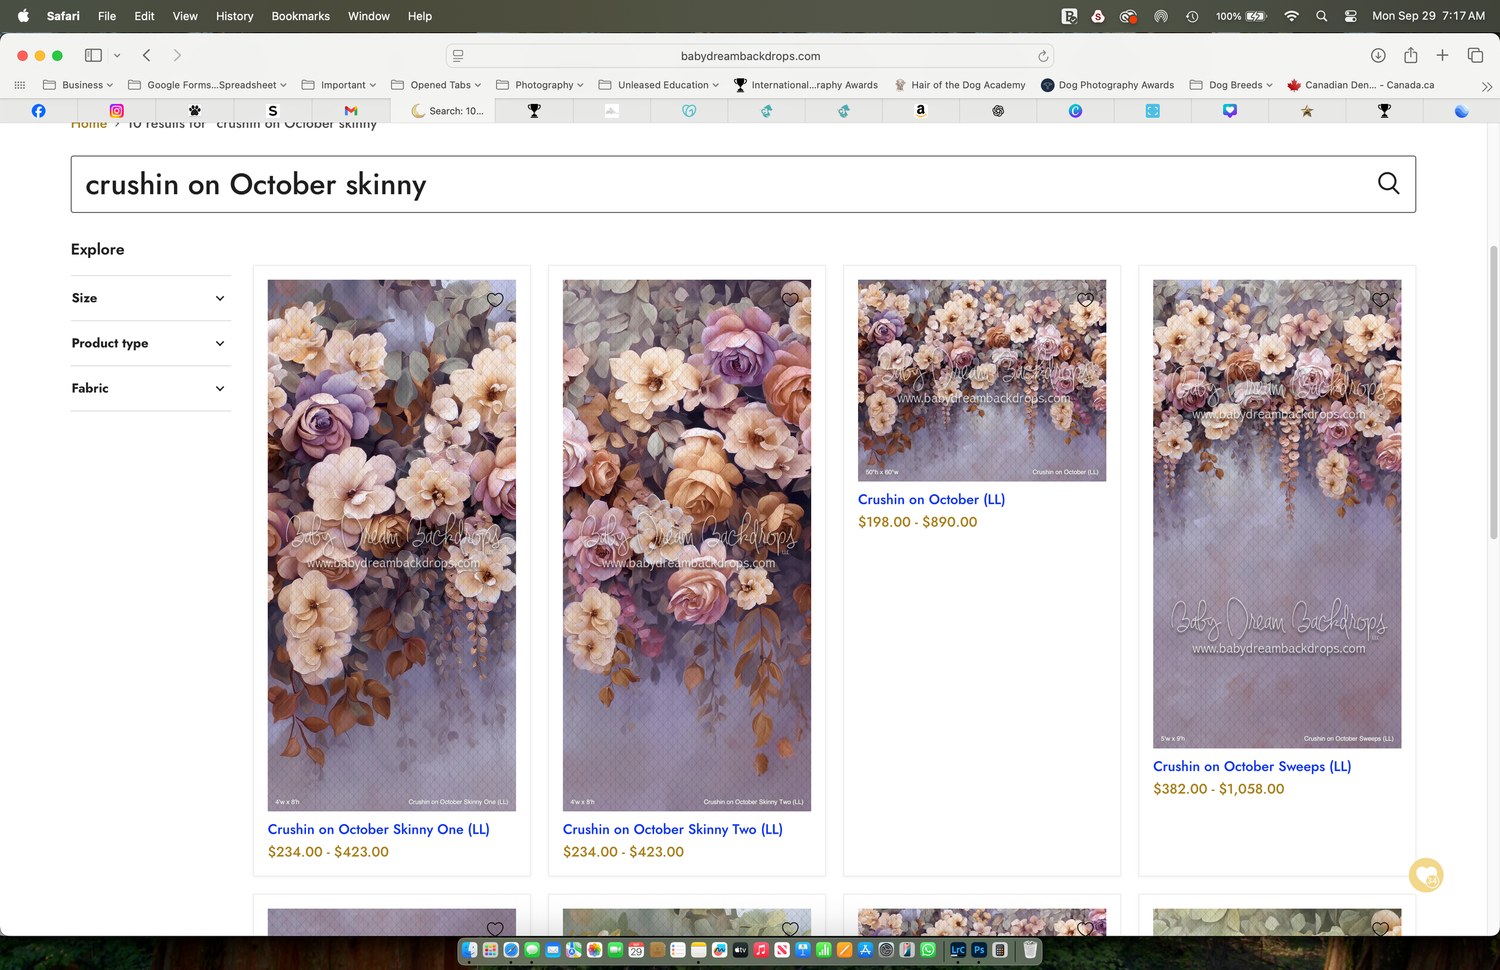The width and height of the screenshot is (1500, 970).
Task: Open Finder from the Dock
Action: pyautogui.click(x=469, y=950)
